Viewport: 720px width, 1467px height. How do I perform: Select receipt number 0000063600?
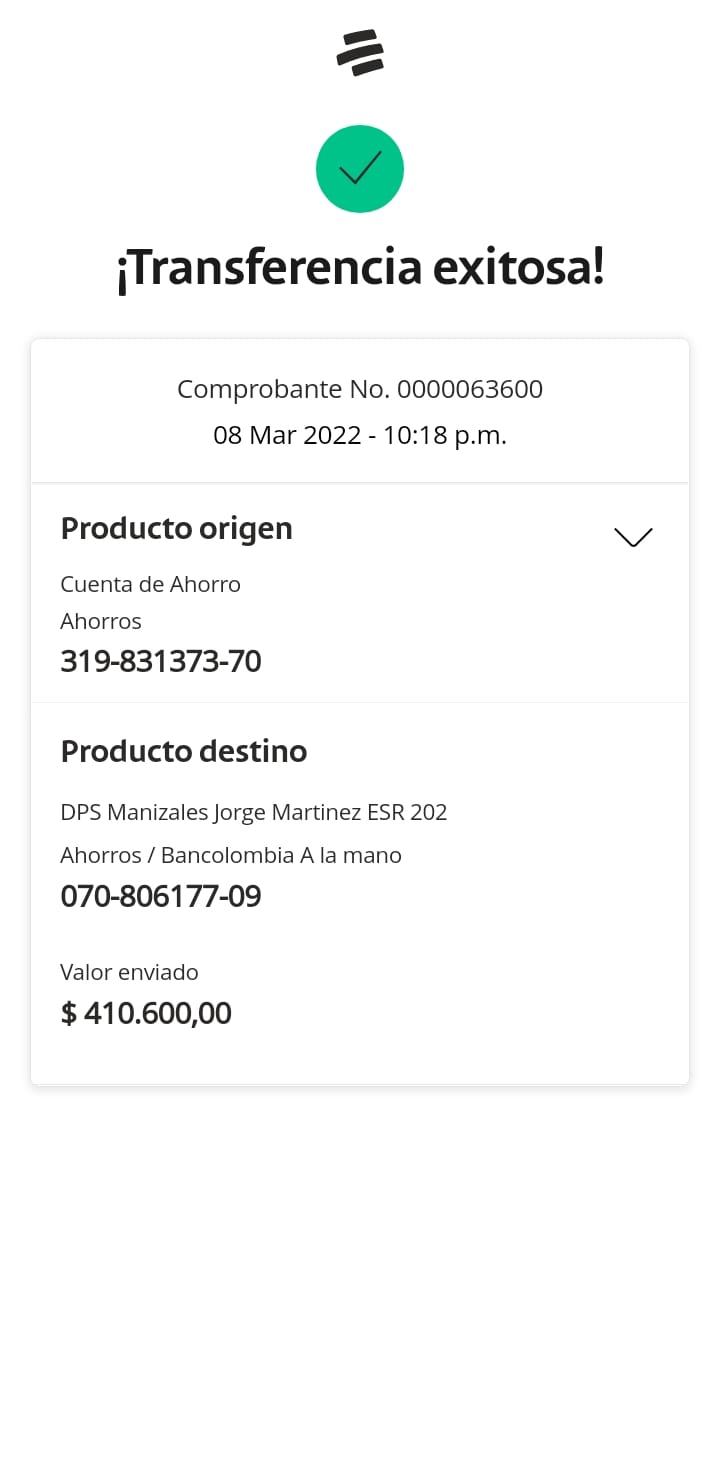[470, 389]
